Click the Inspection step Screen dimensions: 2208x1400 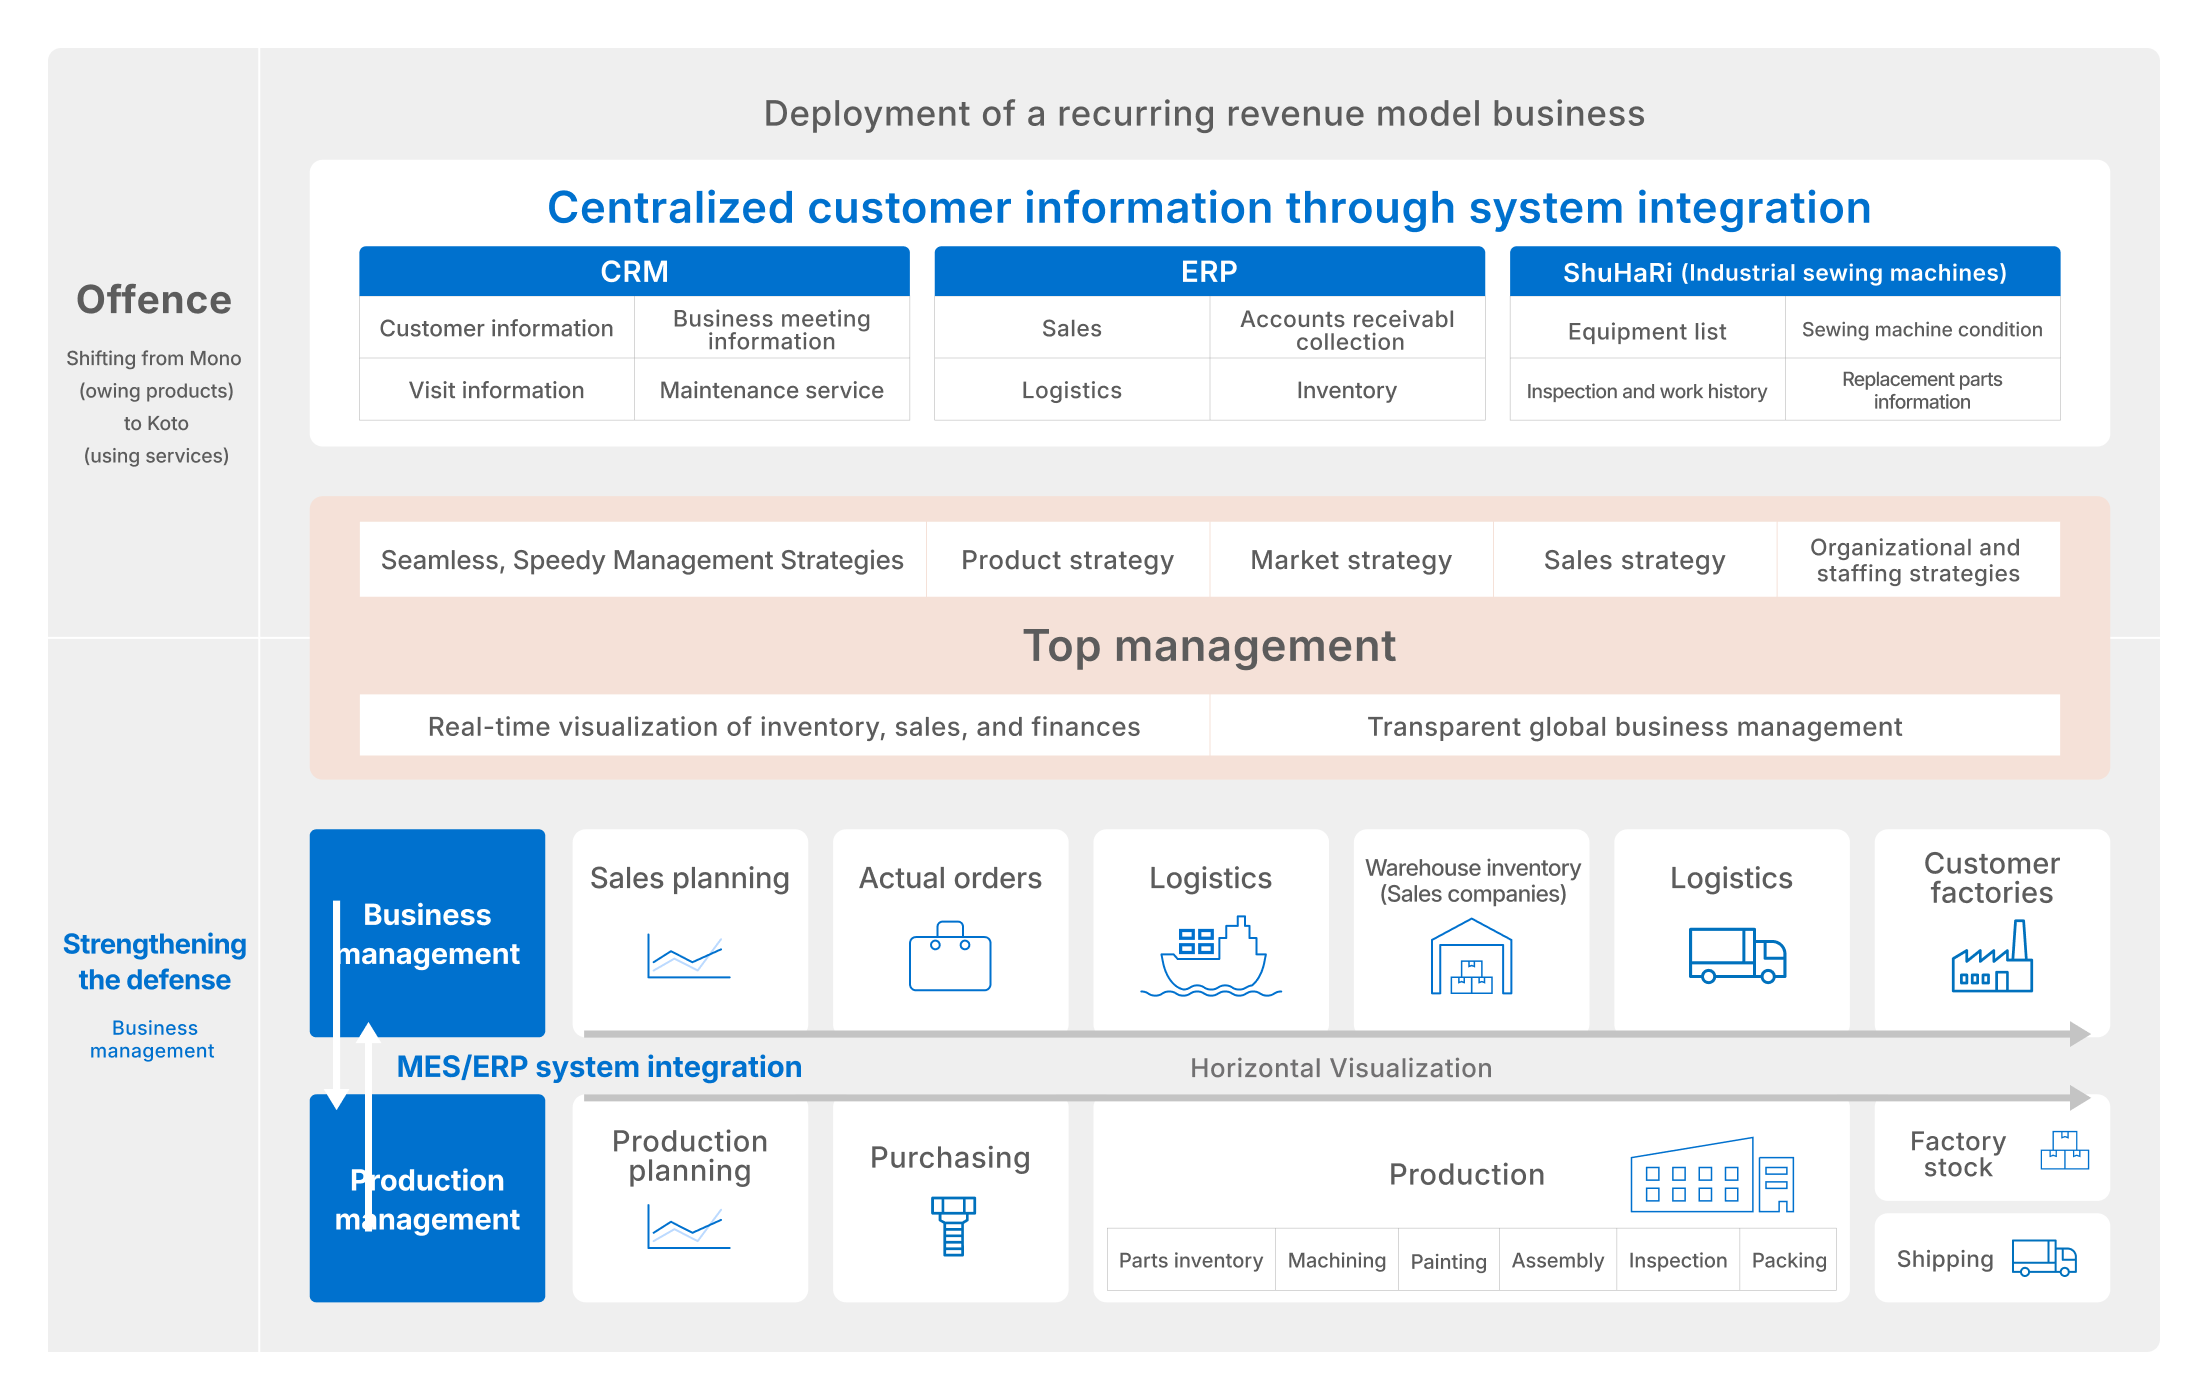[1678, 1260]
